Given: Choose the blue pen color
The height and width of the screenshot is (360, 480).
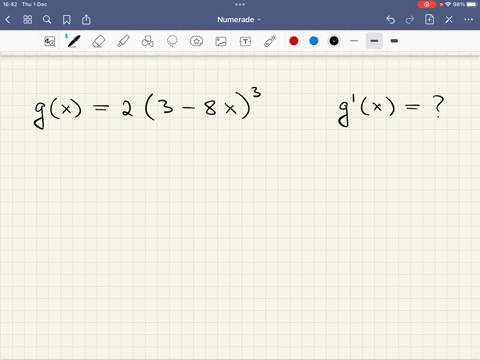Looking at the screenshot, I should pyautogui.click(x=314, y=41).
